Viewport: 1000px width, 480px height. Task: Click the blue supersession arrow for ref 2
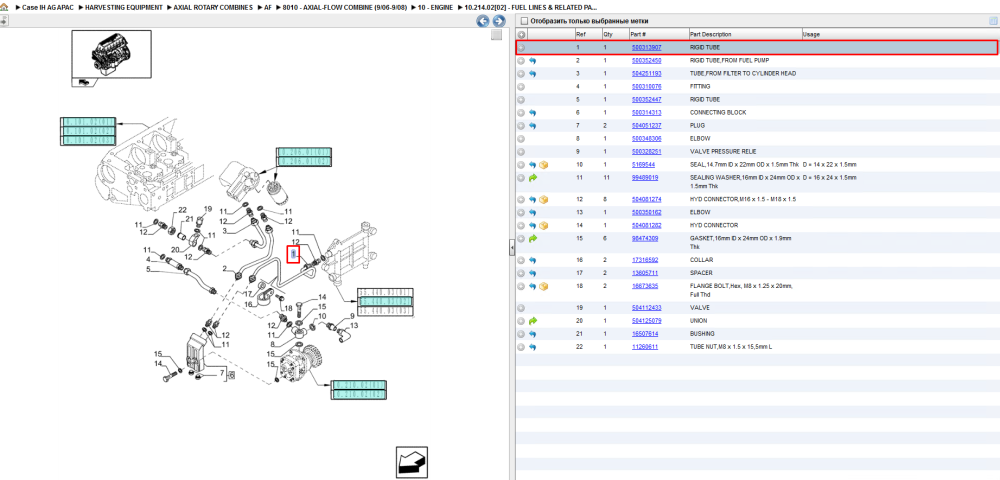pos(533,61)
